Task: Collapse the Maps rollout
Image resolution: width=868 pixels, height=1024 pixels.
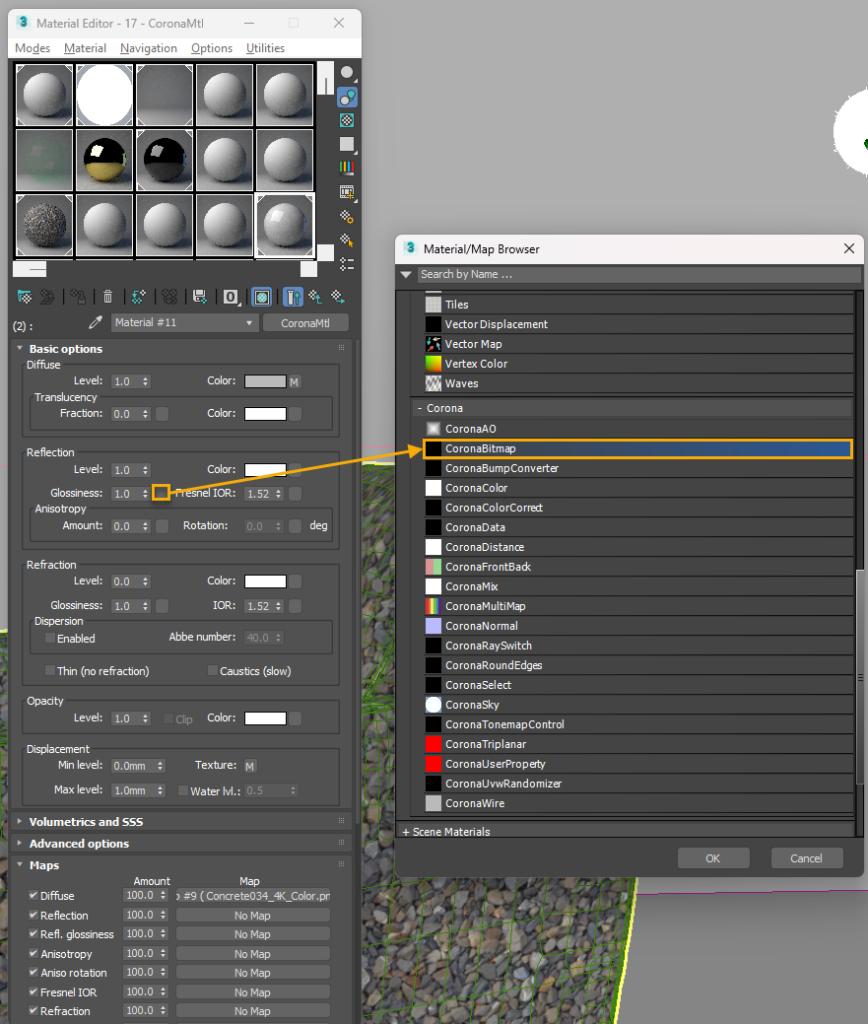Action: [x=20, y=865]
